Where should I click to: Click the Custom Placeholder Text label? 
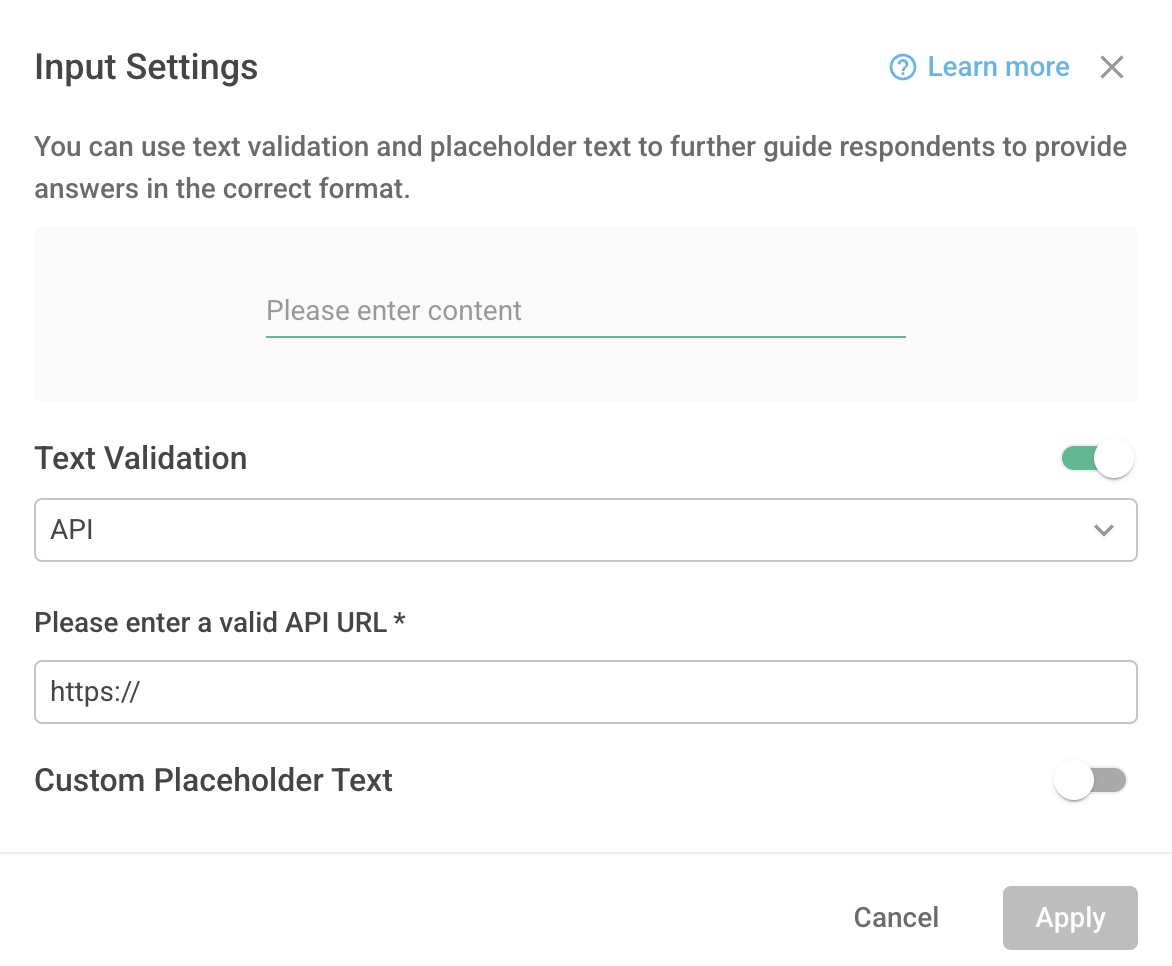(x=213, y=780)
